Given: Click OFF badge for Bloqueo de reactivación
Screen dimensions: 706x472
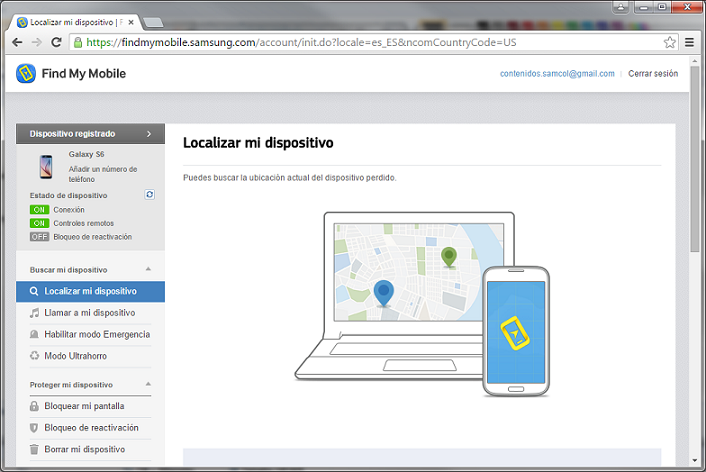Looking at the screenshot, I should click(x=39, y=237).
